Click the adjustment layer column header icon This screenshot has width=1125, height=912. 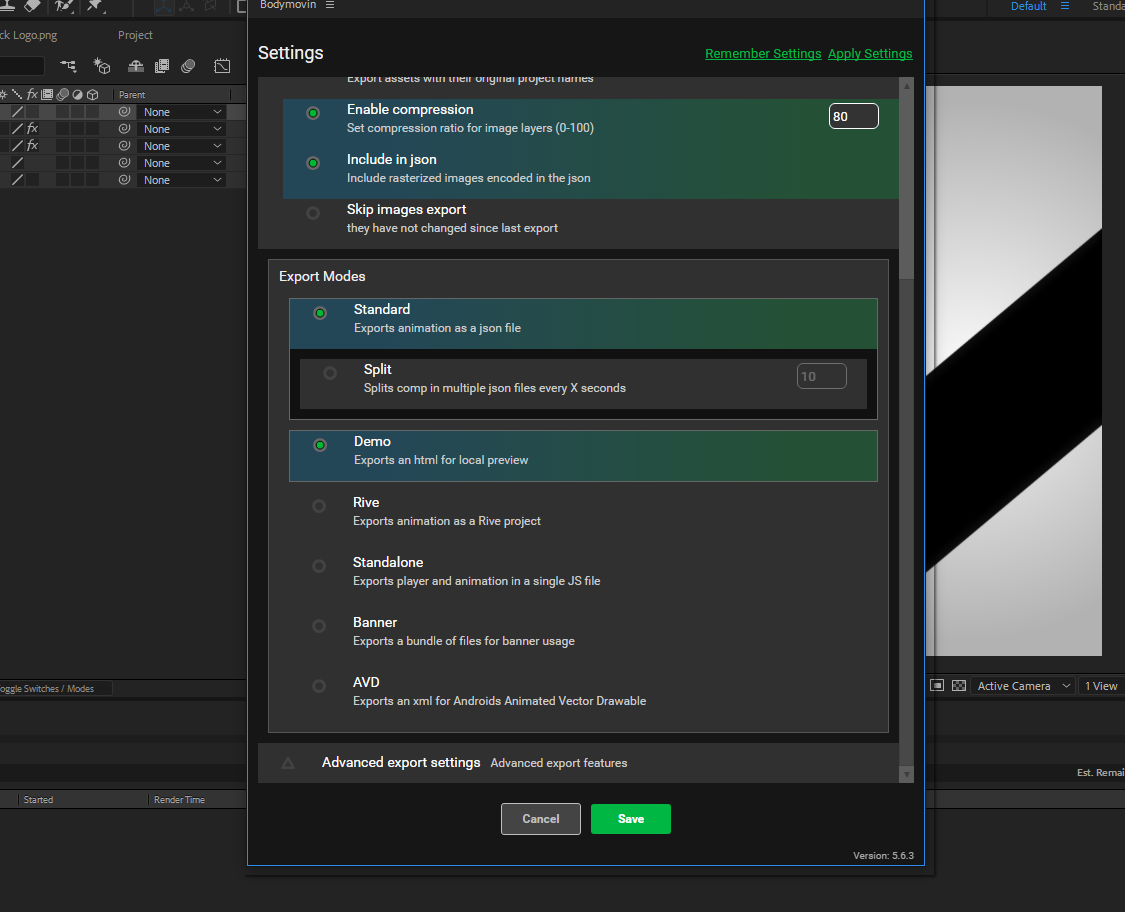(77, 94)
